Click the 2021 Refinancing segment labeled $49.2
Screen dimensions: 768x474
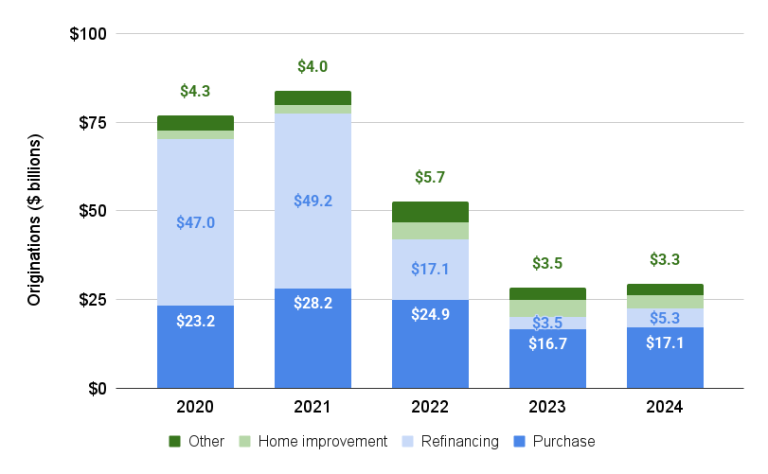312,200
